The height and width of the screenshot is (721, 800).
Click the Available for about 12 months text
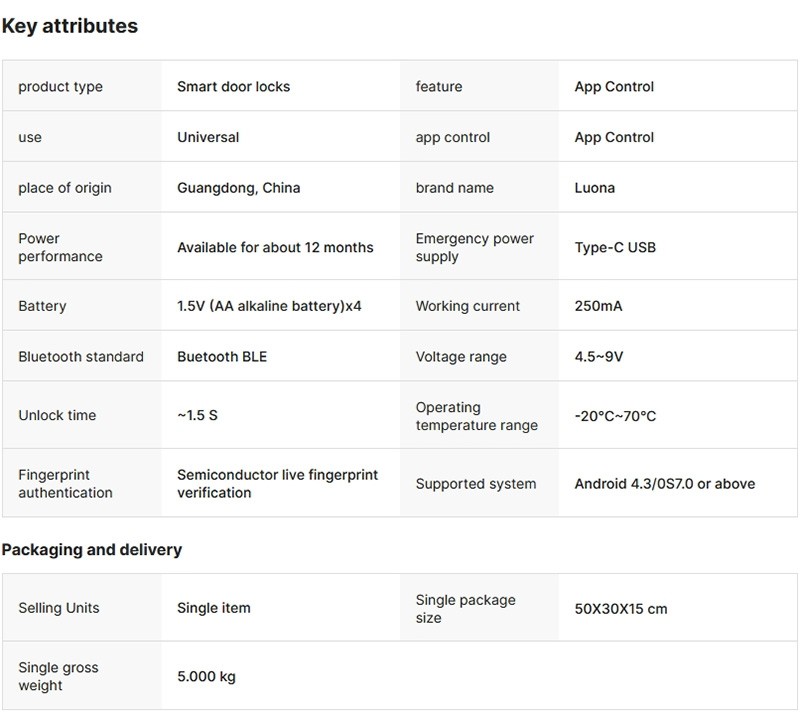click(275, 247)
